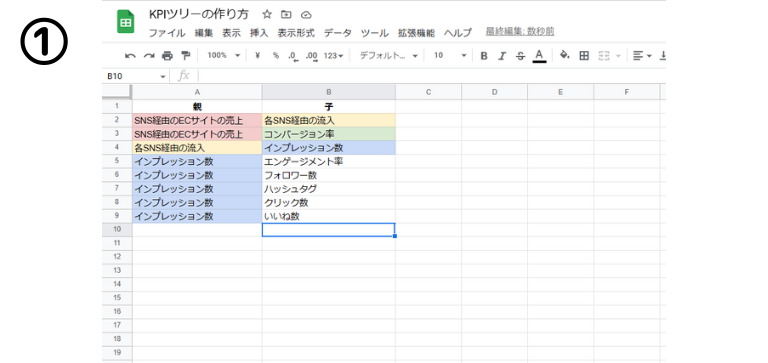Select row 10 header

[117, 229]
